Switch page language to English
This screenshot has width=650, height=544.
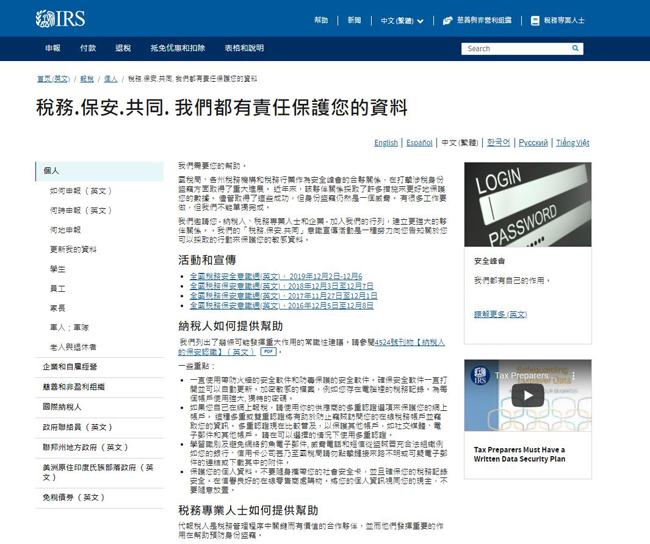[386, 143]
